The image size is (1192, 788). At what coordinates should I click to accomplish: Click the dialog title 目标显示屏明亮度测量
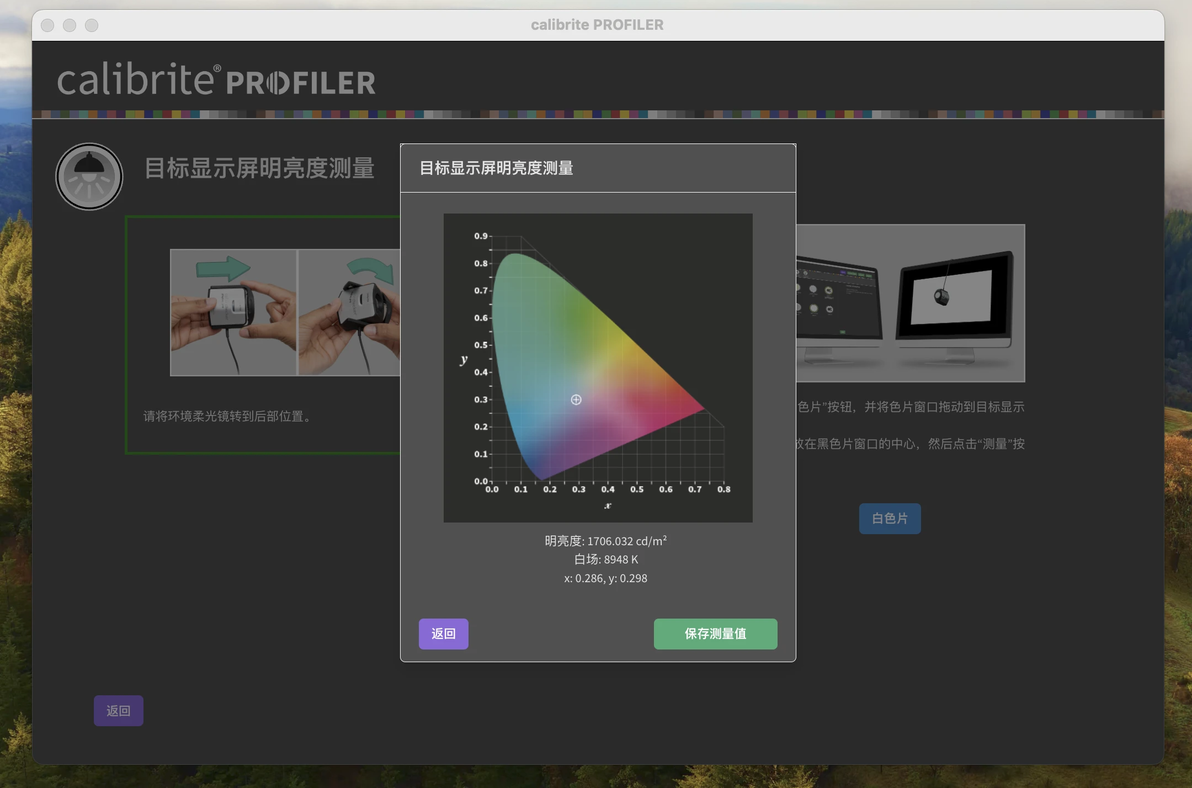tap(496, 168)
